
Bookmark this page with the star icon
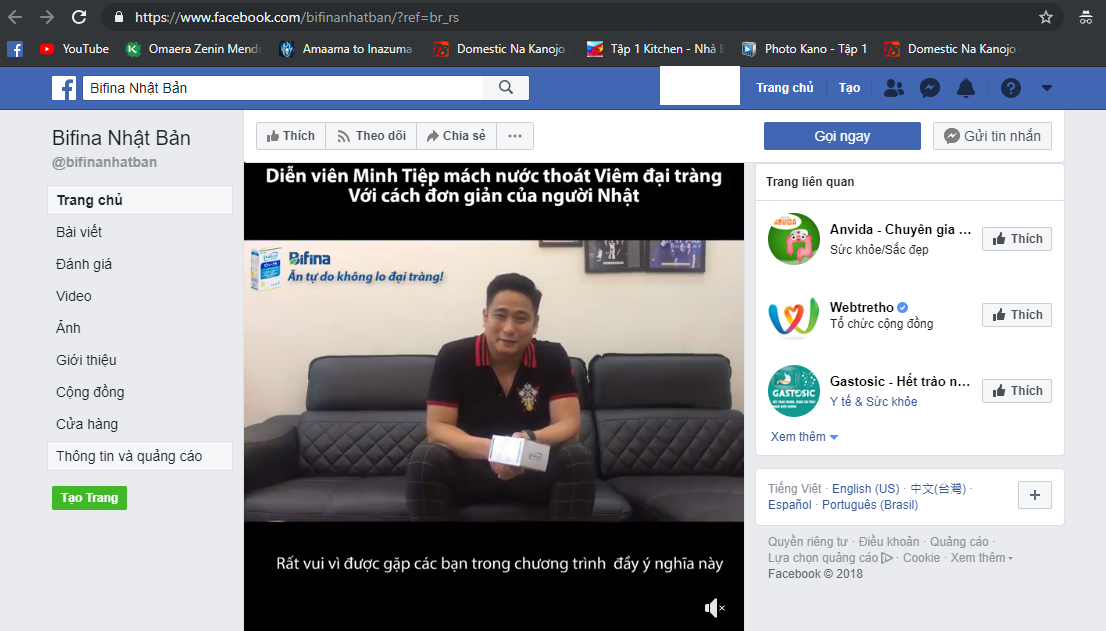point(1046,17)
